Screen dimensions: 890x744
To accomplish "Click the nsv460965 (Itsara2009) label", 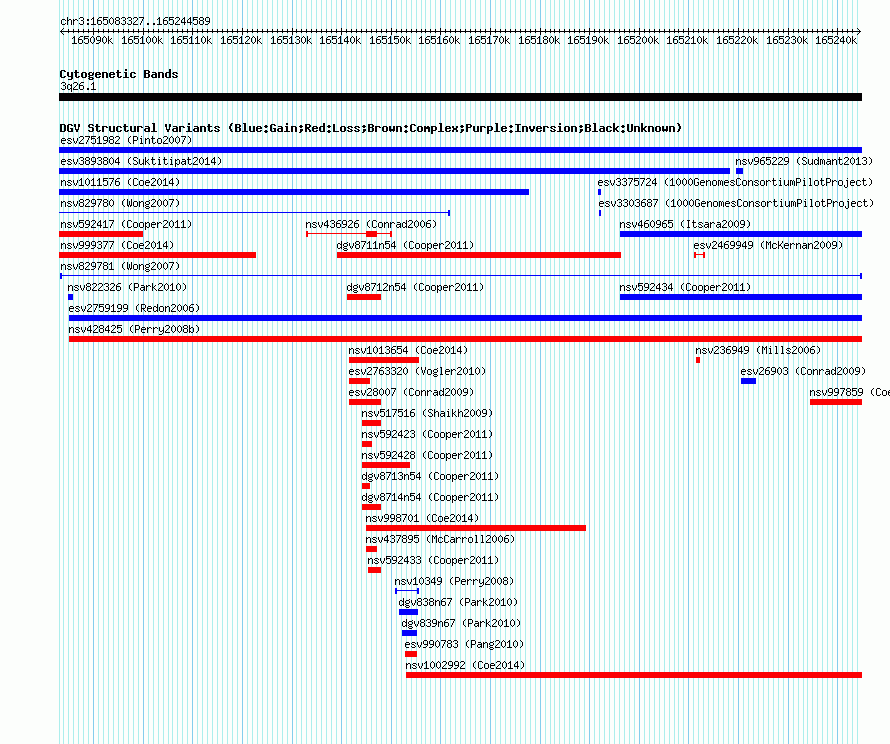I will tap(685, 224).
